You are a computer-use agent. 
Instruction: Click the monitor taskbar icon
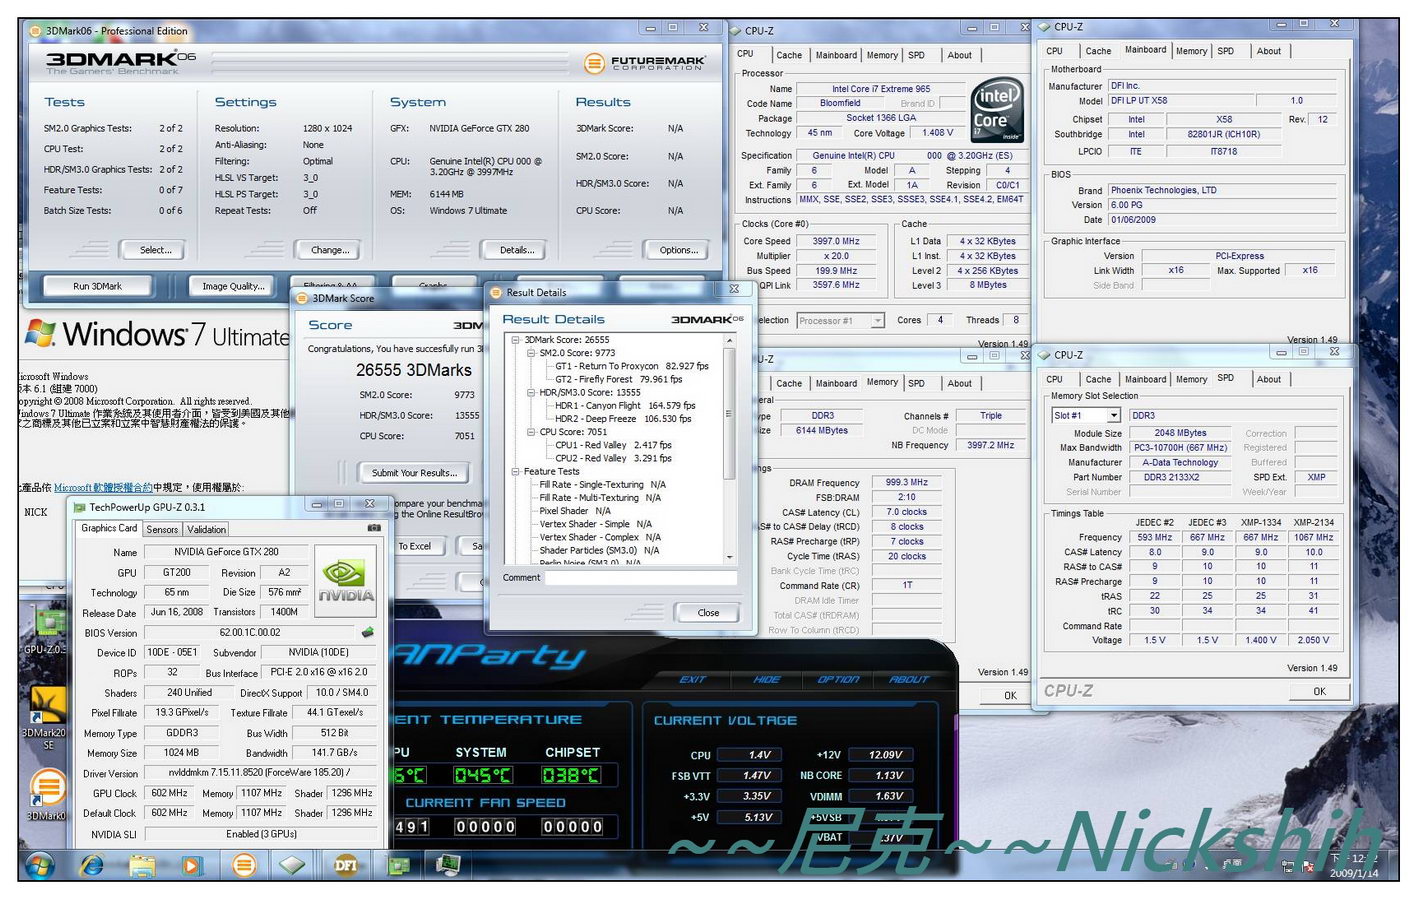(x=448, y=864)
